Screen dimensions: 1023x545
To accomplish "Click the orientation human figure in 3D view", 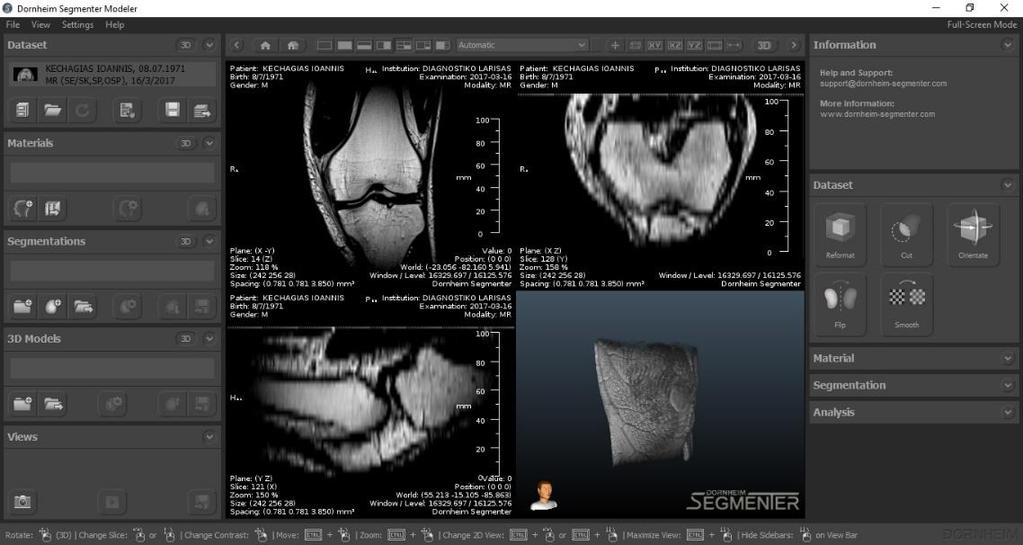I will tap(543, 495).
